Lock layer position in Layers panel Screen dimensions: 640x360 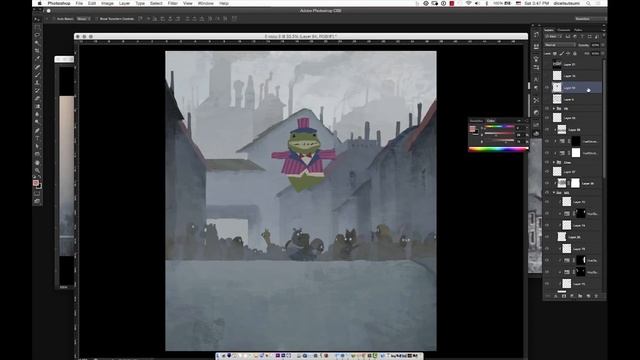568,53
